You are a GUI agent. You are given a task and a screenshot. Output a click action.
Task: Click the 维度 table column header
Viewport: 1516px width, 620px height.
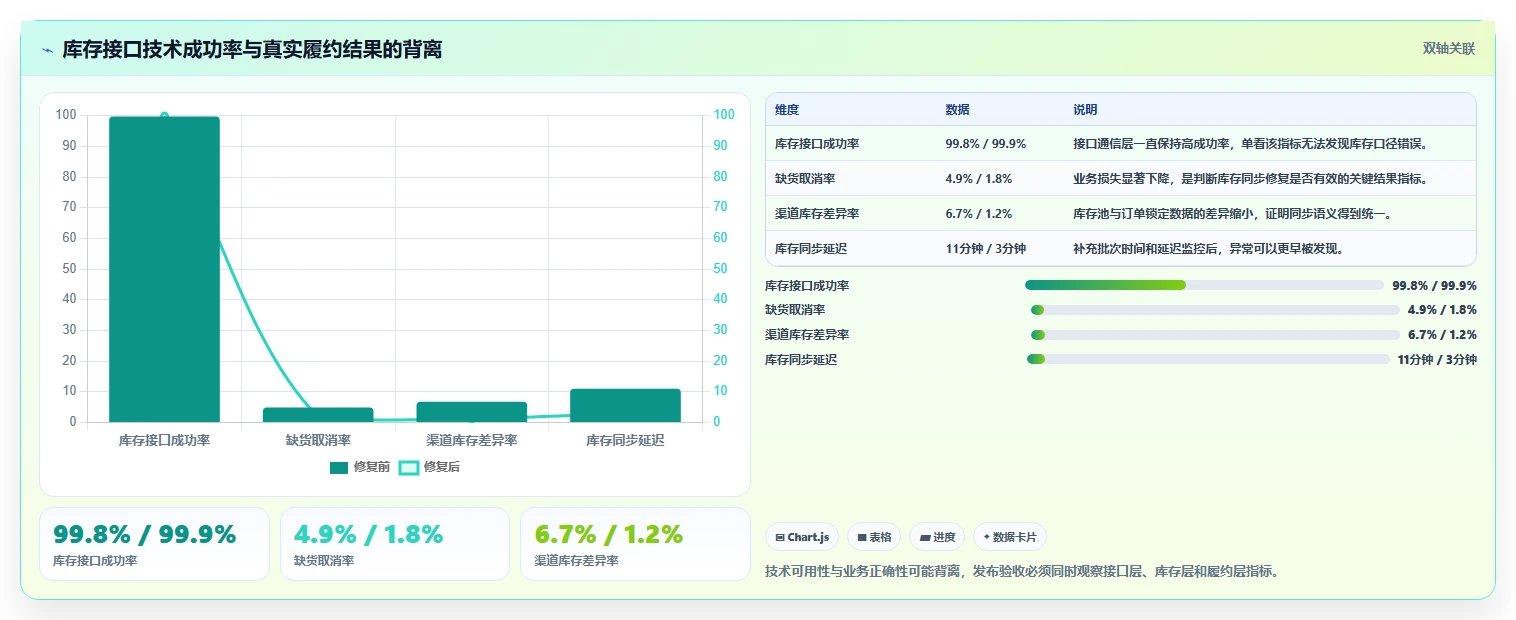pos(787,110)
